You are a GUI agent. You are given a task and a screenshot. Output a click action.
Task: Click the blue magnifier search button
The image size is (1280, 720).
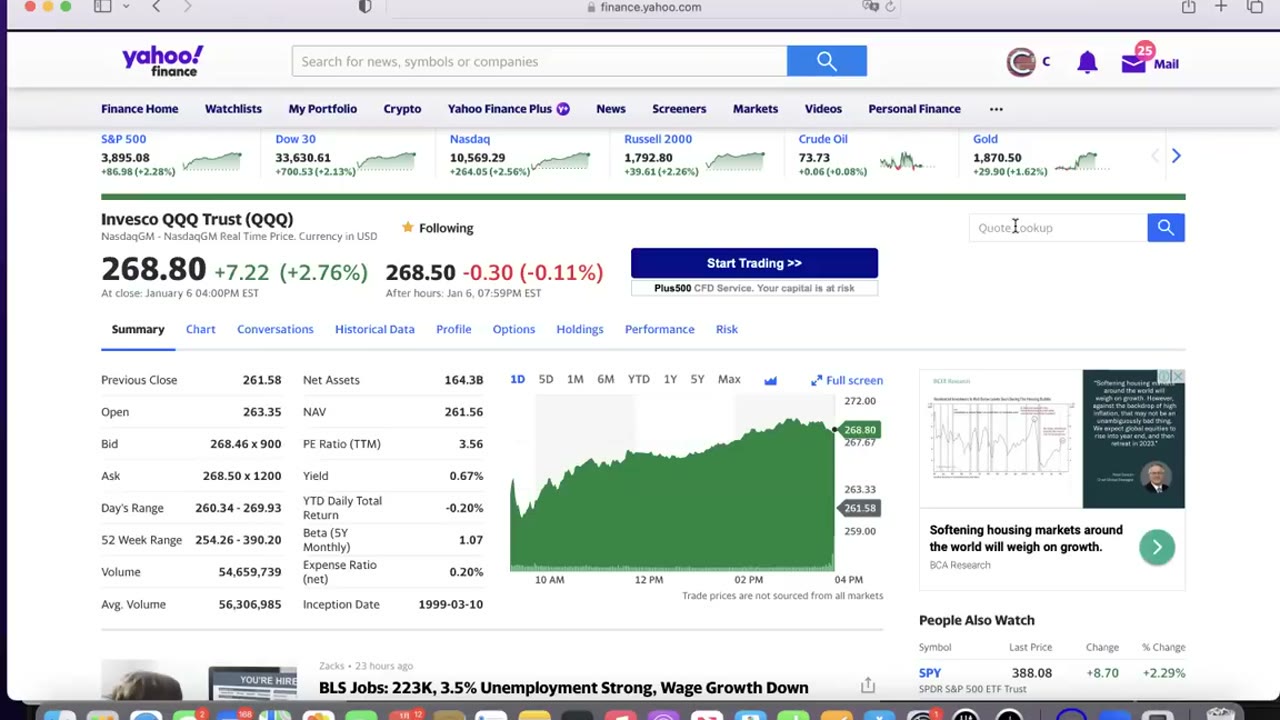pyautogui.click(x=827, y=61)
